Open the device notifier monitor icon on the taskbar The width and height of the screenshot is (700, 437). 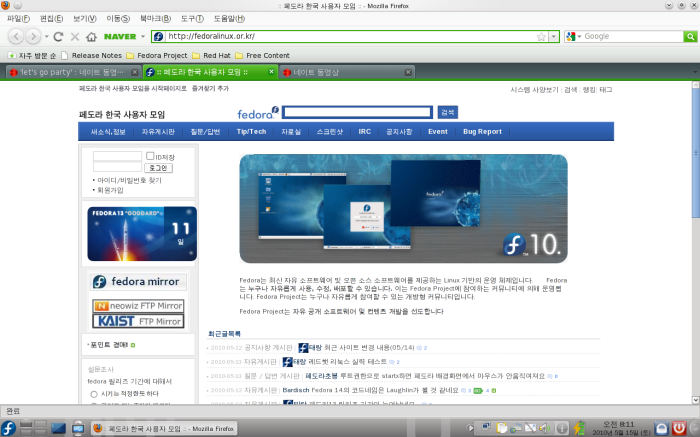(78, 428)
